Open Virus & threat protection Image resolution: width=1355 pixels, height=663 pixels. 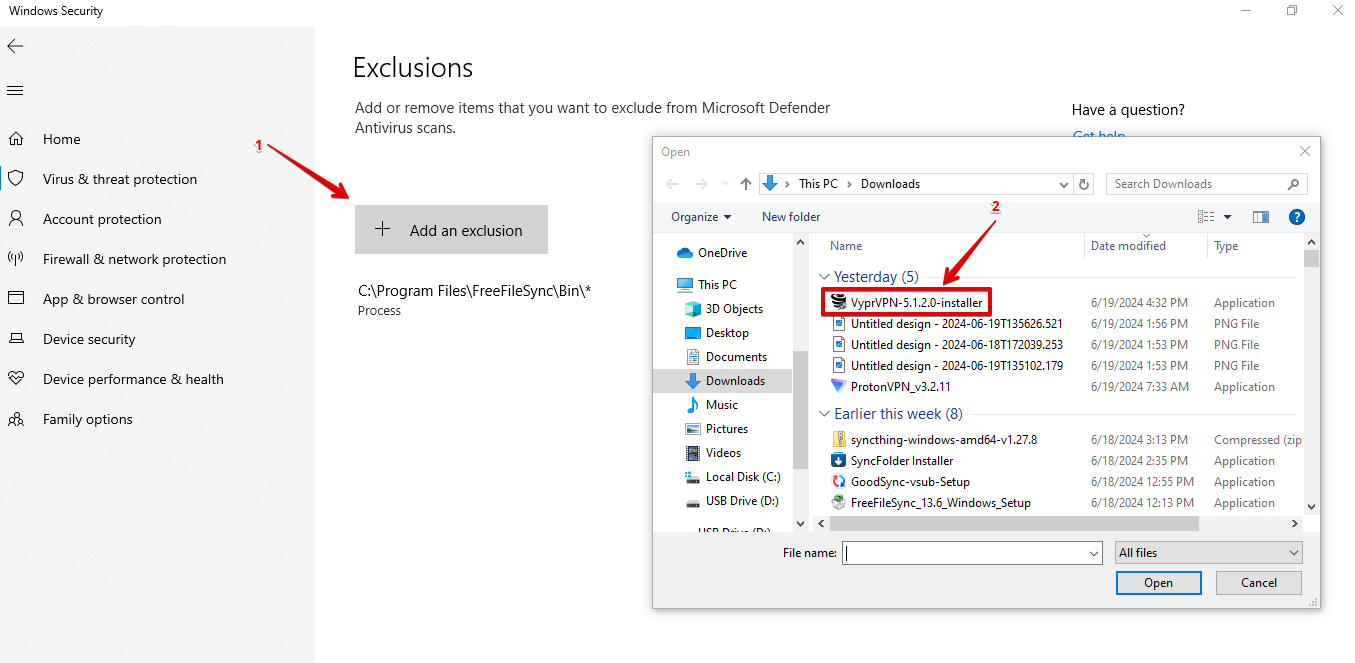pyautogui.click(x=120, y=179)
